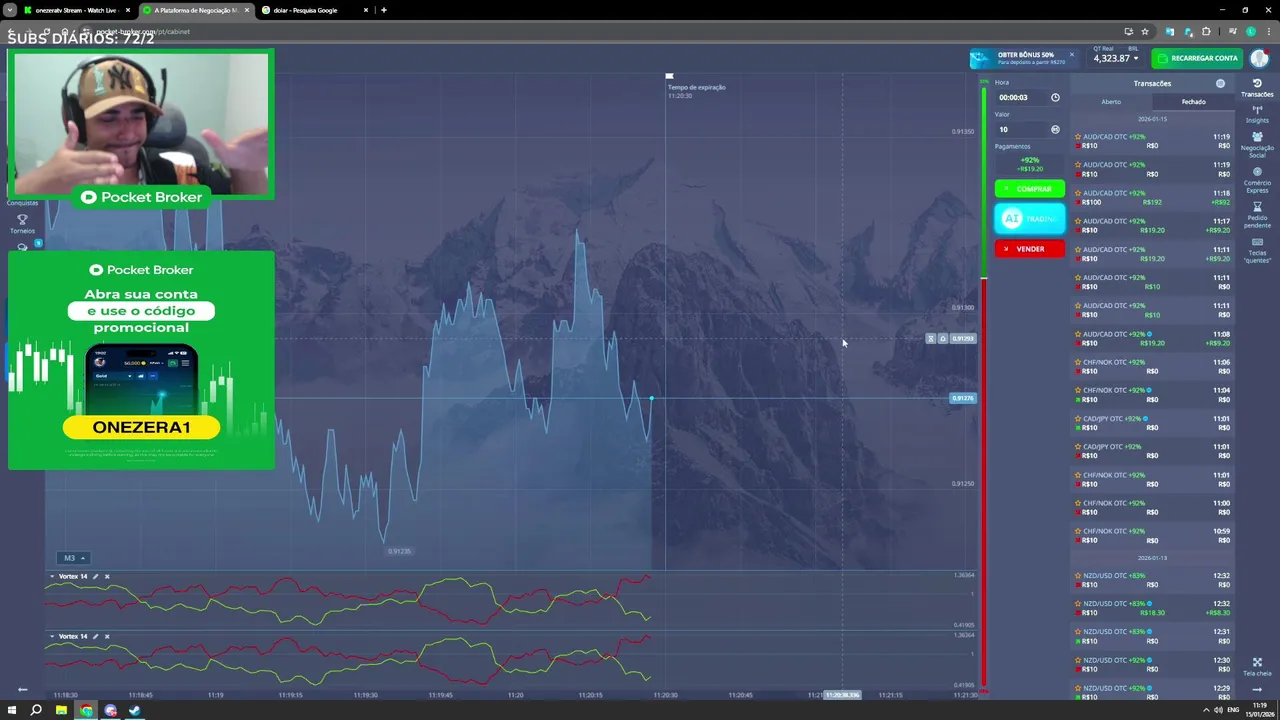
Task: Click the AI Trading button
Action: pos(1029,219)
